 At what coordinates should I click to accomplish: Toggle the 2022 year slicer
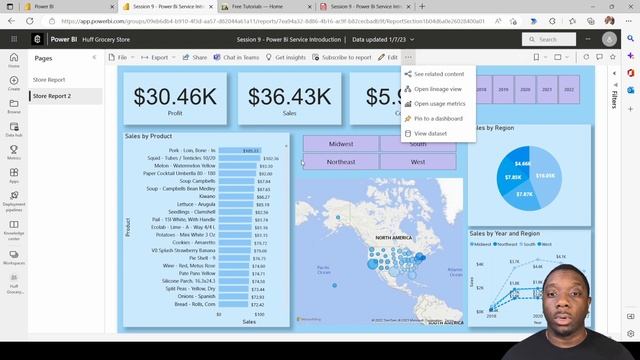point(569,89)
